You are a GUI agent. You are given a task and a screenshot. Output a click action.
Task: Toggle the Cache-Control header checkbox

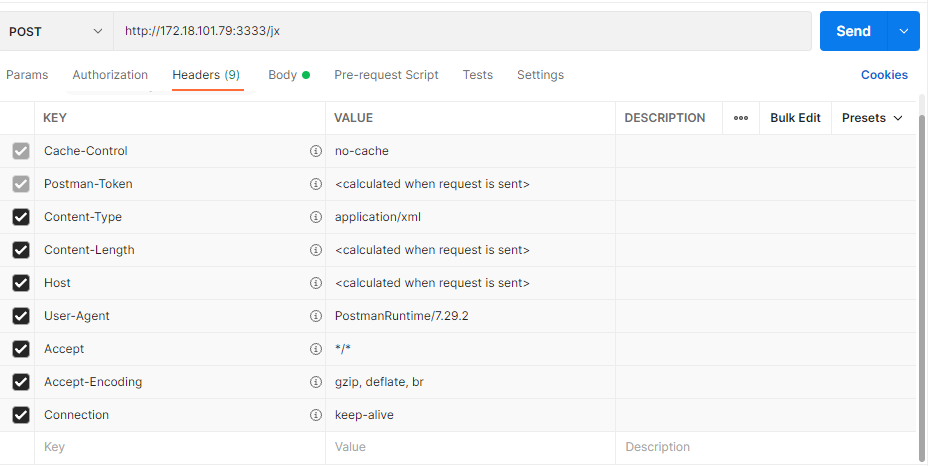[x=21, y=151]
